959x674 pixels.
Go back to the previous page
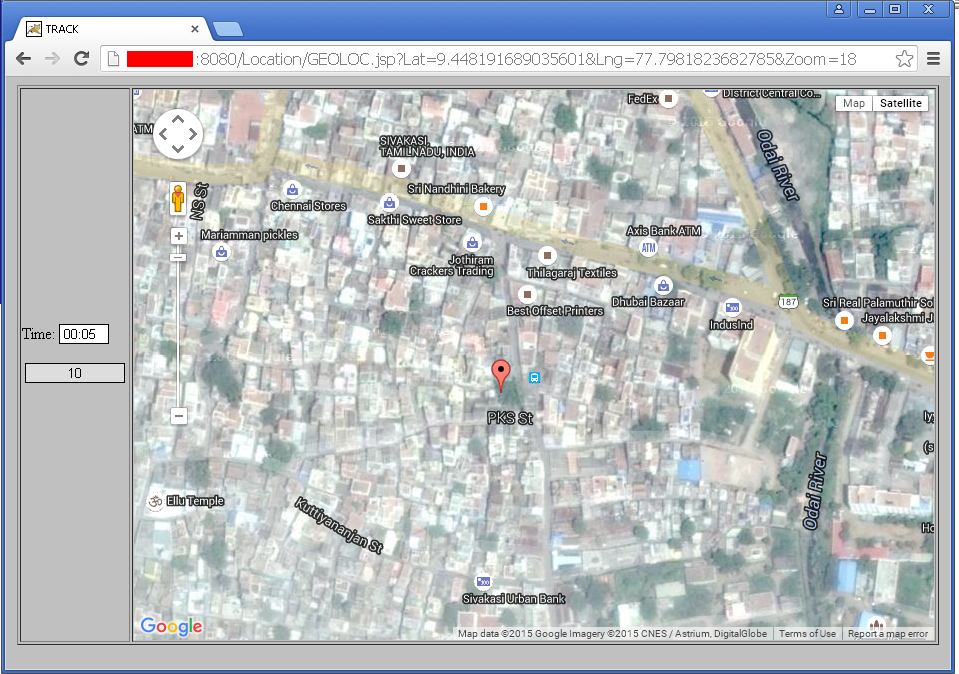(24, 59)
